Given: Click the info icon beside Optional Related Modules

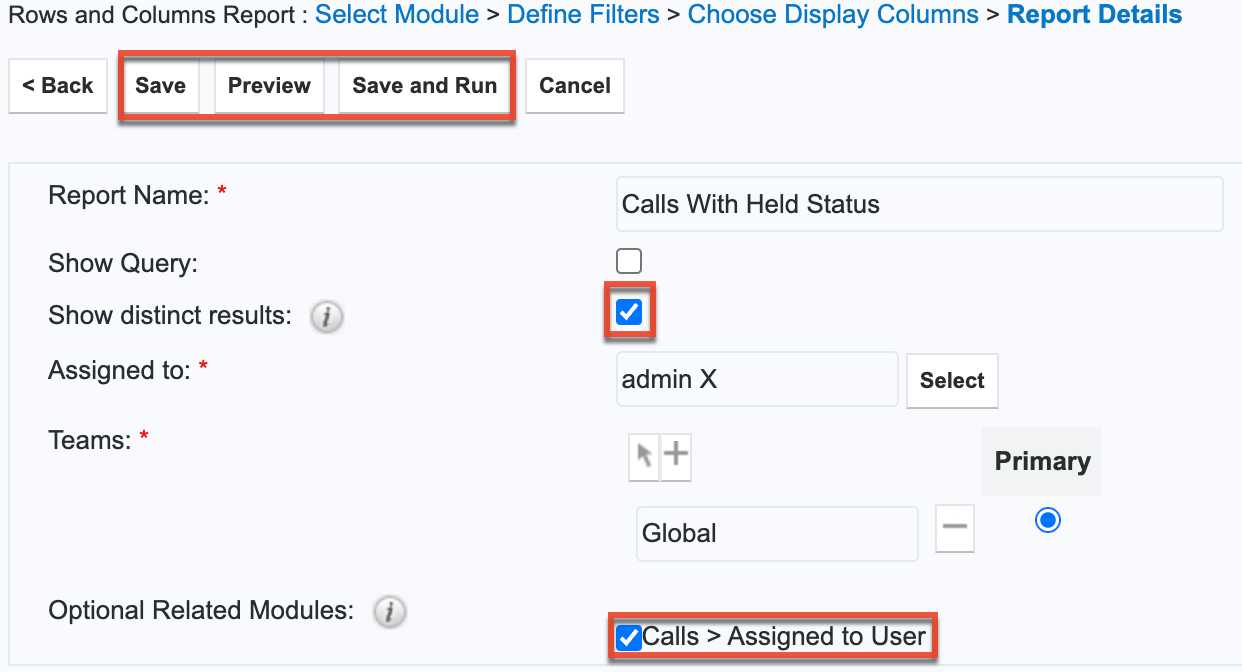Looking at the screenshot, I should point(389,612).
